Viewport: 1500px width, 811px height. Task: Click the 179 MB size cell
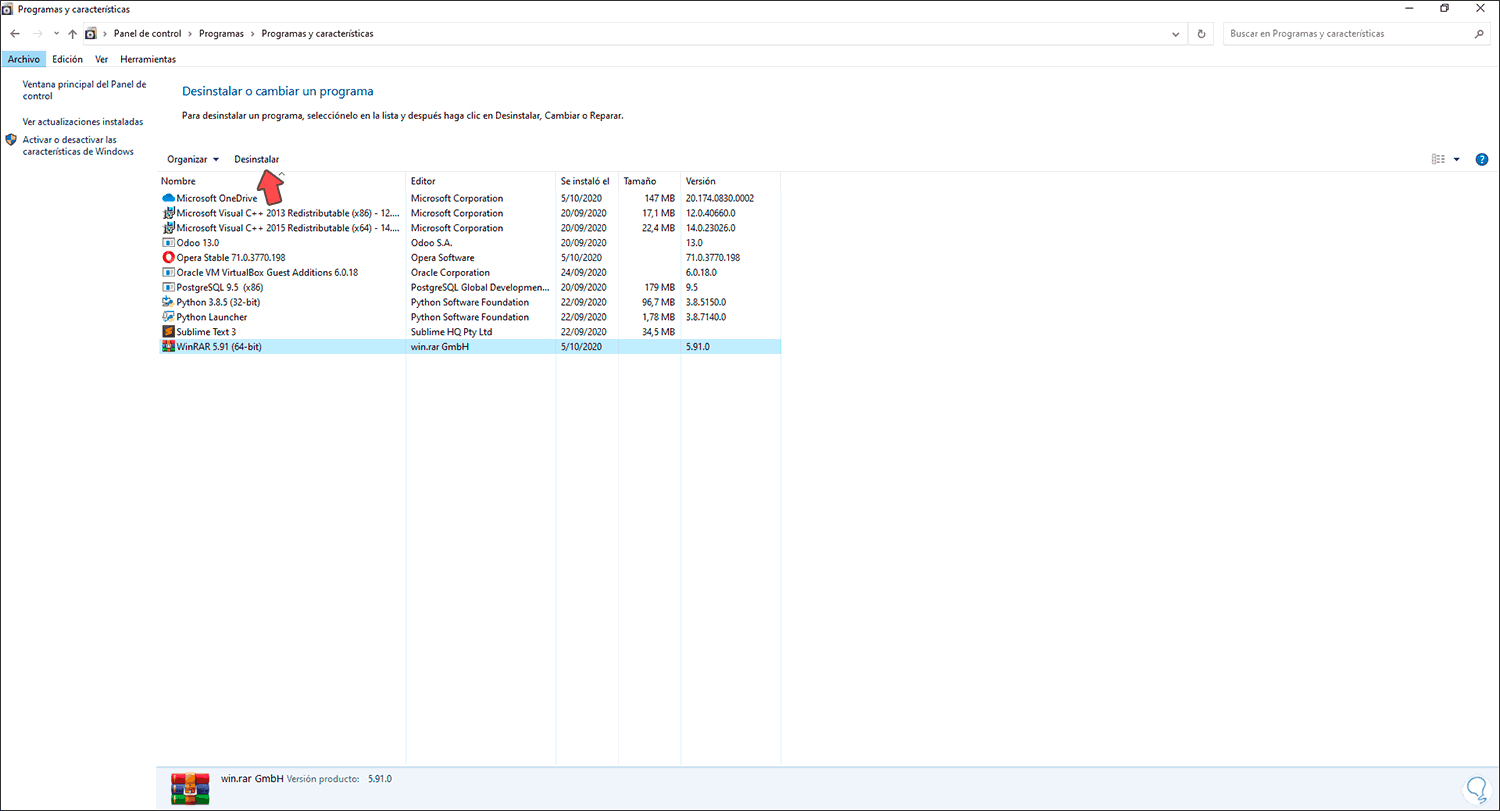click(x=660, y=287)
